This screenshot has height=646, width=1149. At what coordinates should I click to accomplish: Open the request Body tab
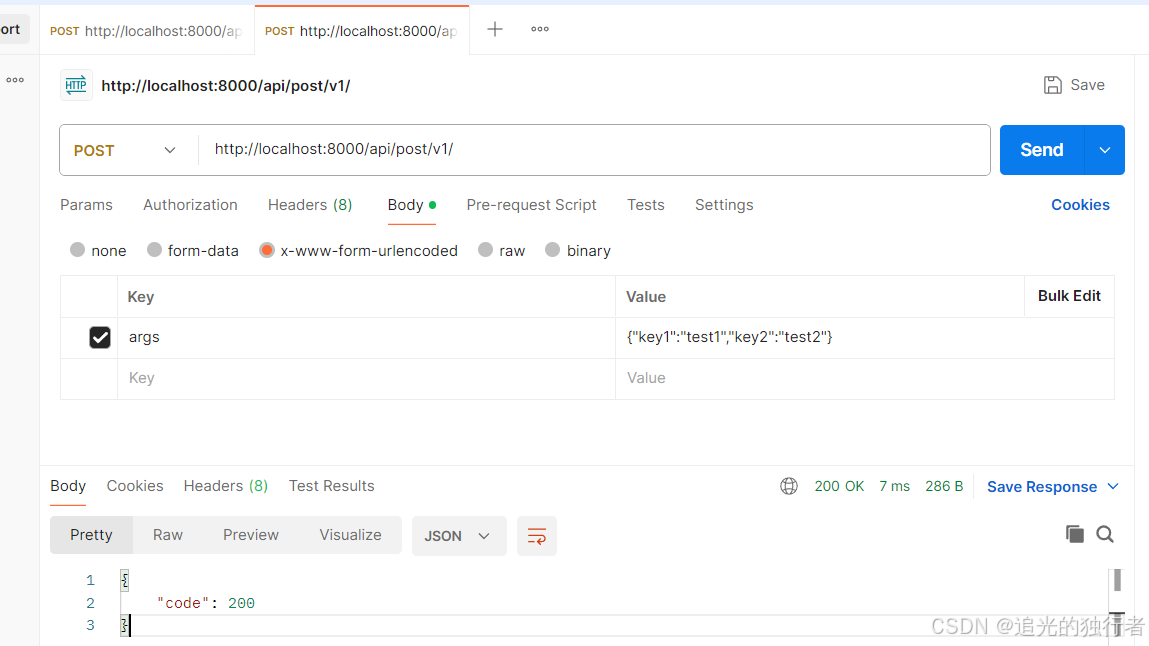[x=412, y=205]
